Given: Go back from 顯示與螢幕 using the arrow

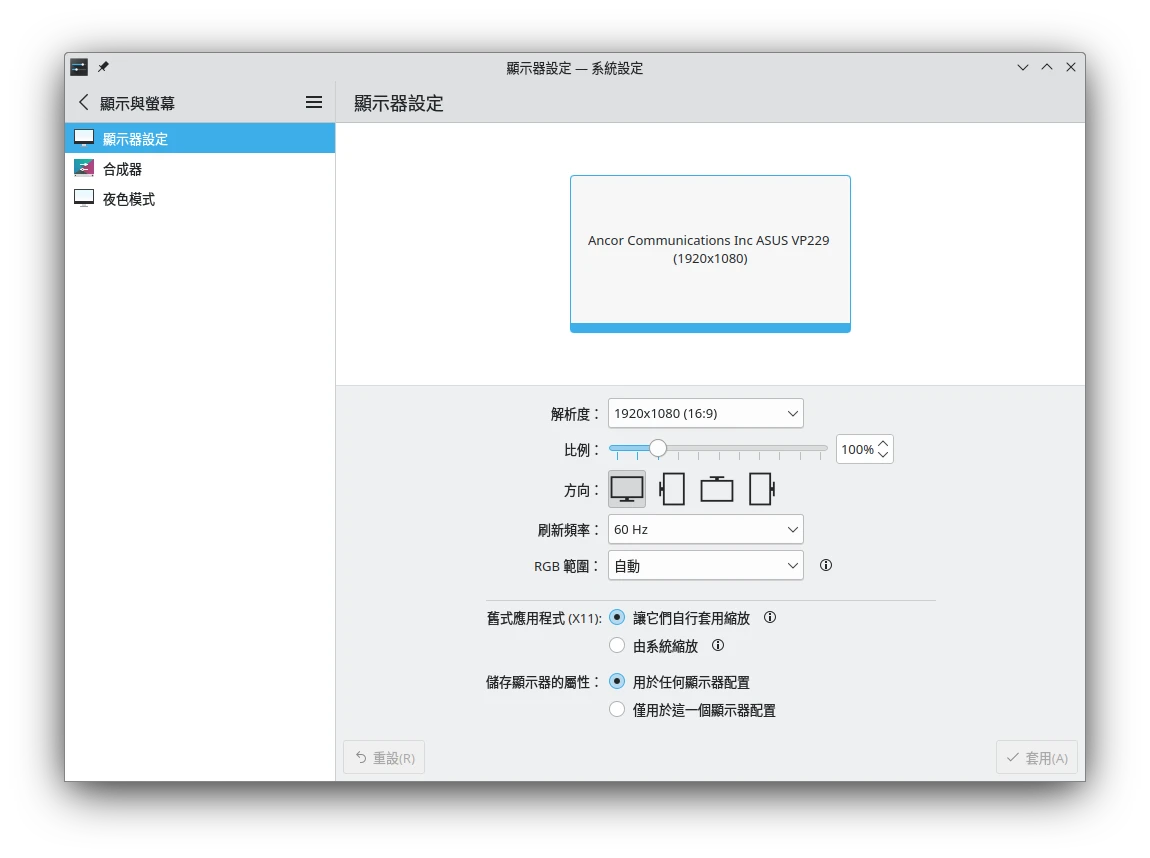Looking at the screenshot, I should (83, 102).
